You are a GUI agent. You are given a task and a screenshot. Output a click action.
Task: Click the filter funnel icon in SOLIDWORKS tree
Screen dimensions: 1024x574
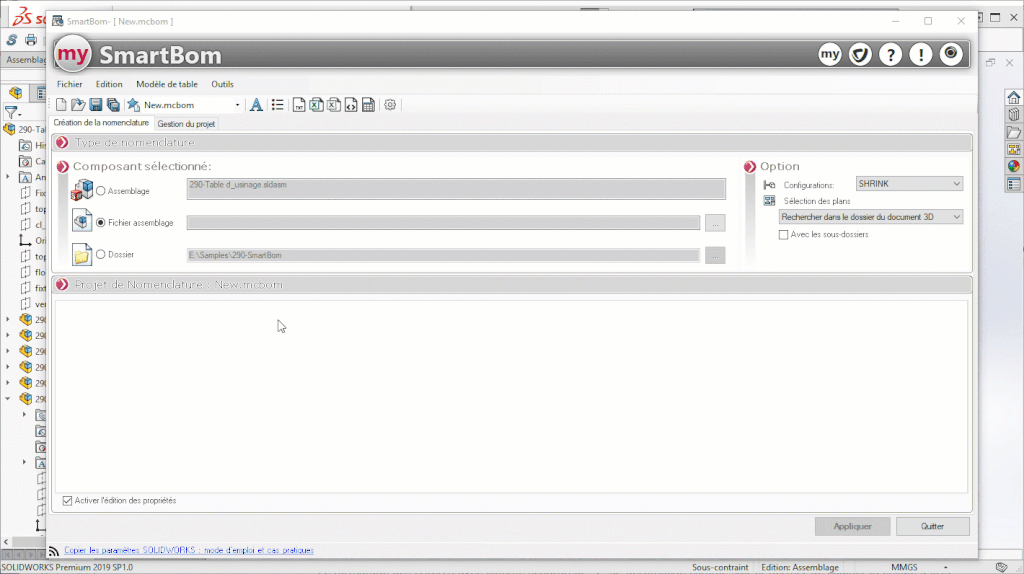pos(11,113)
